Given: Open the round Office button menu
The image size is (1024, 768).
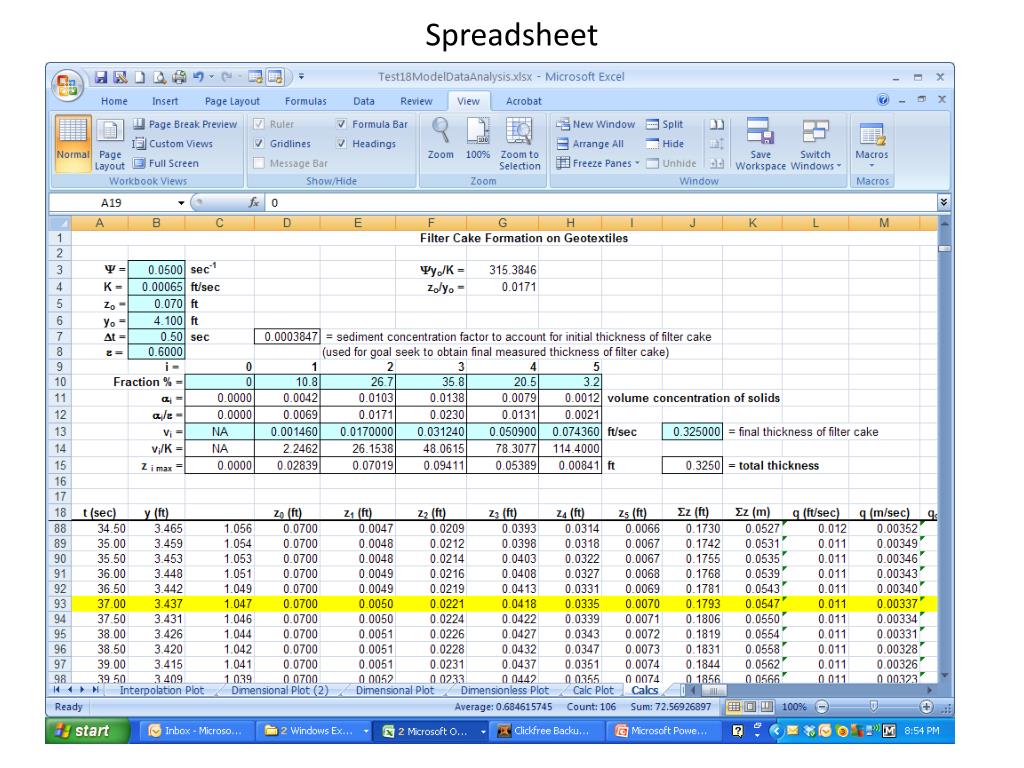Looking at the screenshot, I should pyautogui.click(x=67, y=86).
